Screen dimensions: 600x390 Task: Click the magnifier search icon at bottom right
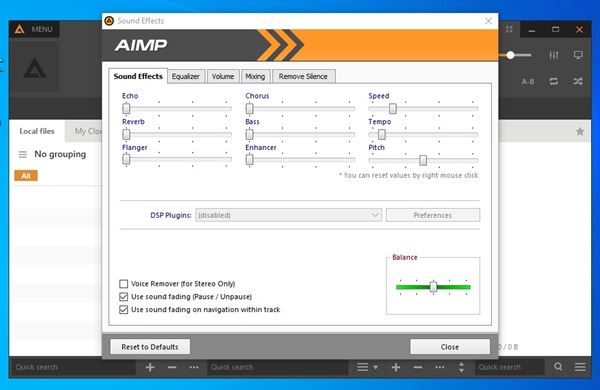click(558, 367)
